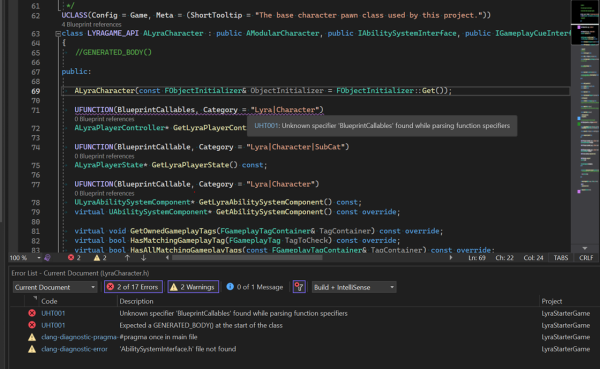Click warning icon beside AbilitySystemInterface.h not found

32,349
